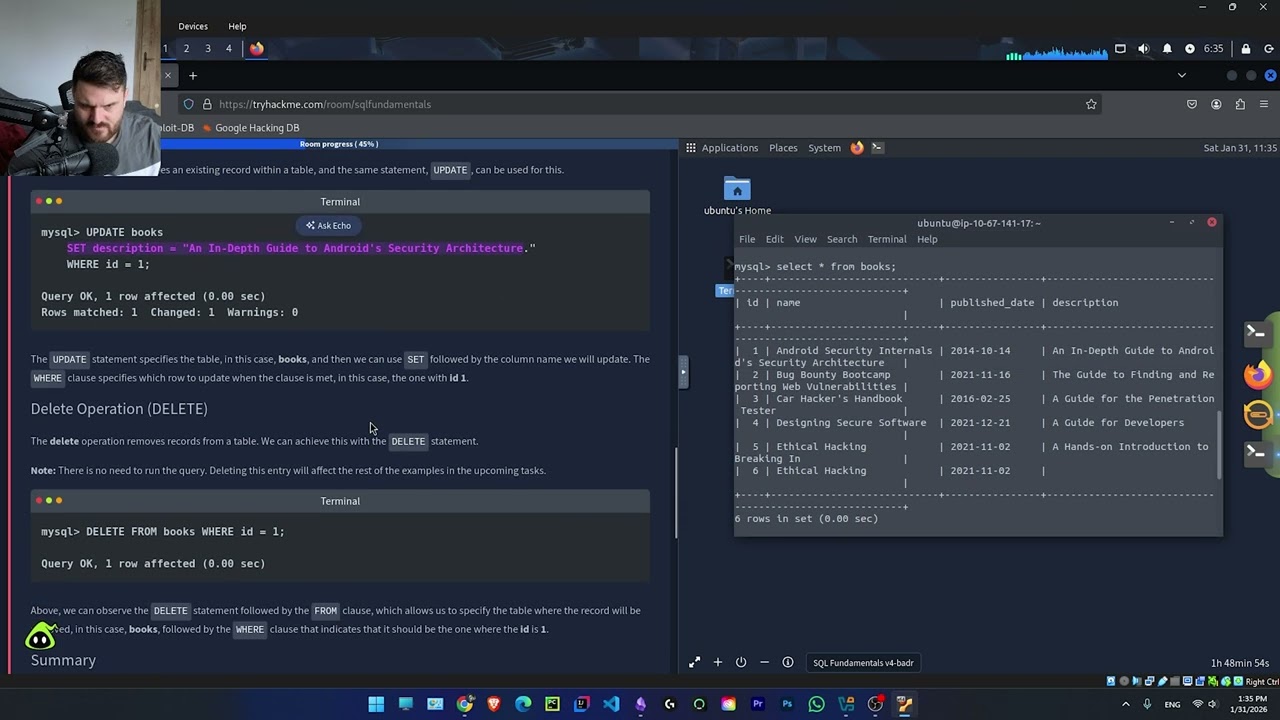Open OBS Studio from taskbar
Image resolution: width=1280 pixels, height=720 pixels.
[875, 704]
